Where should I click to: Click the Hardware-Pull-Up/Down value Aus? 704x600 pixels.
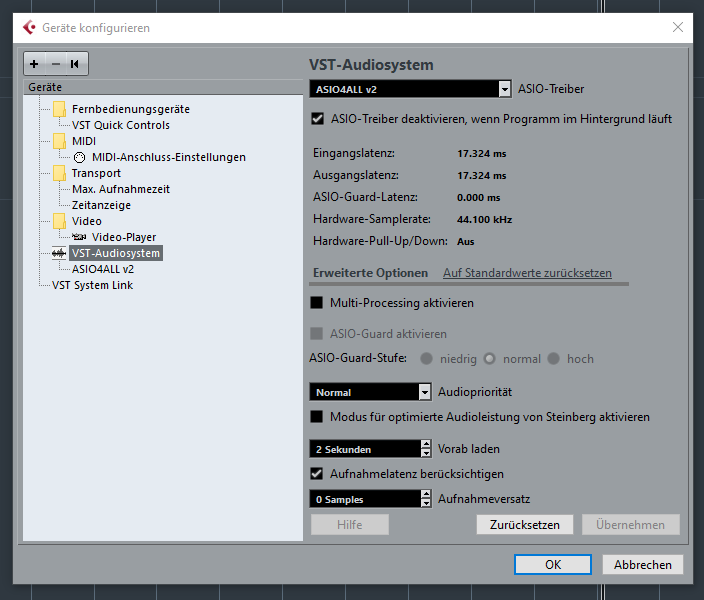[466, 242]
